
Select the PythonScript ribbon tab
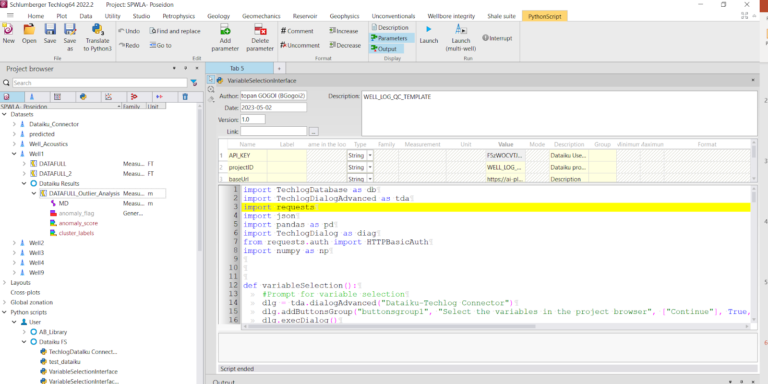coord(545,16)
